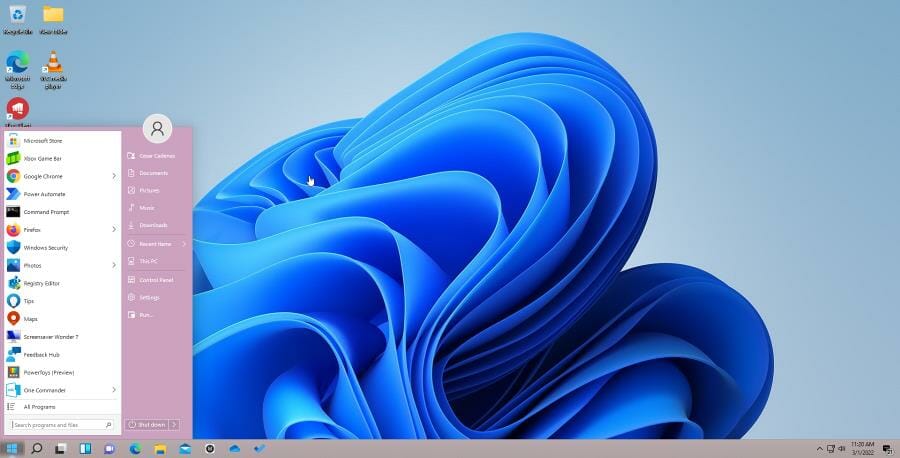Expand the Photos submenu arrow
The height and width of the screenshot is (458, 900).
pos(114,265)
